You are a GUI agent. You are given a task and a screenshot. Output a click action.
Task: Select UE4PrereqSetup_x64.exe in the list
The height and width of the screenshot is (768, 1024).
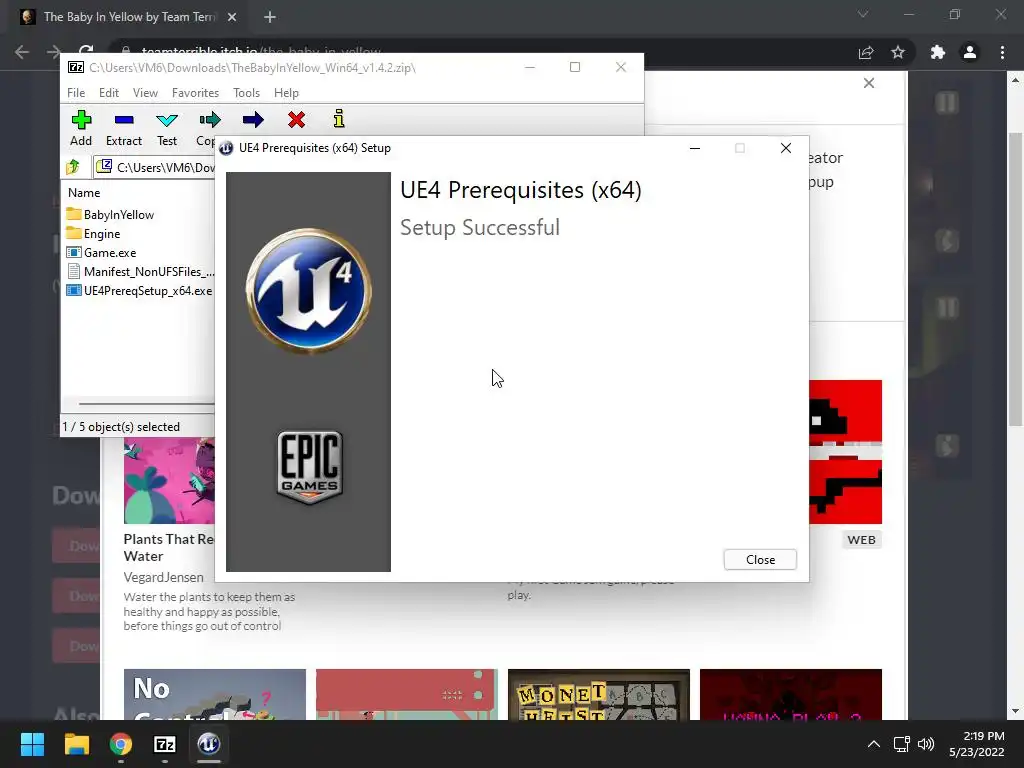tap(139, 290)
